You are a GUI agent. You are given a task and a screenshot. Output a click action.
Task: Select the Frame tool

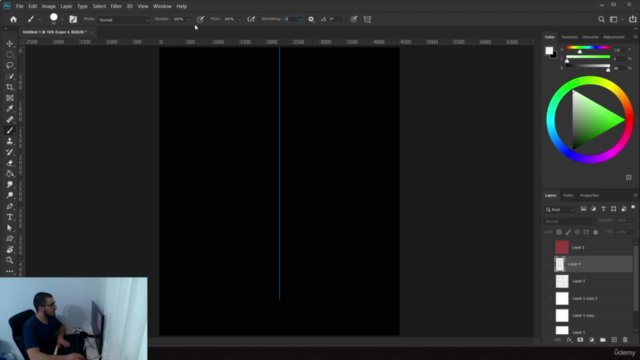(x=10, y=98)
